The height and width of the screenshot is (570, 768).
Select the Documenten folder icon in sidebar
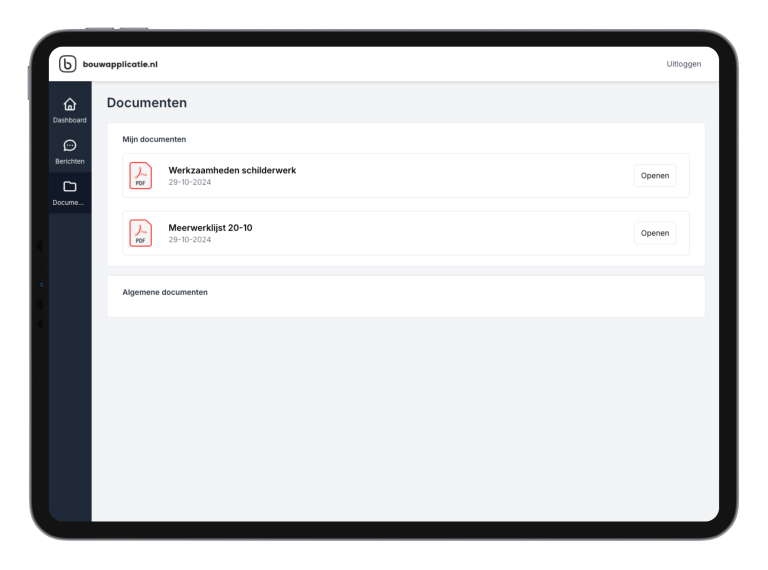point(70,187)
